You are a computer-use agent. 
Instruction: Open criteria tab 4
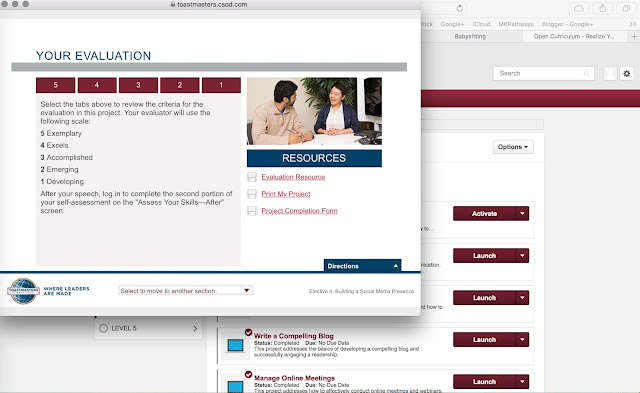coord(97,85)
